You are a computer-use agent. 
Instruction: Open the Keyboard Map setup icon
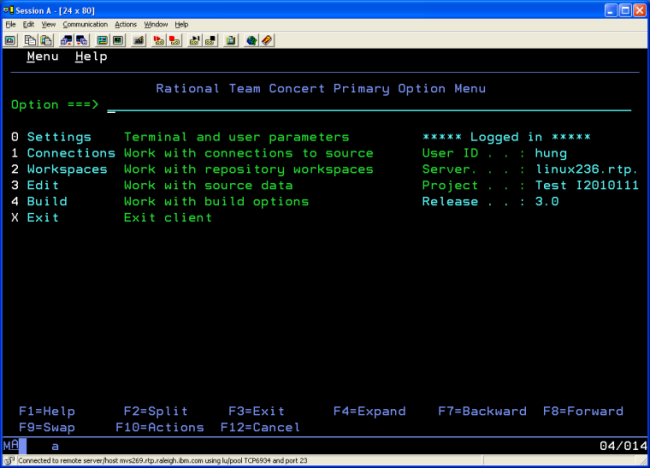click(x=138, y=40)
